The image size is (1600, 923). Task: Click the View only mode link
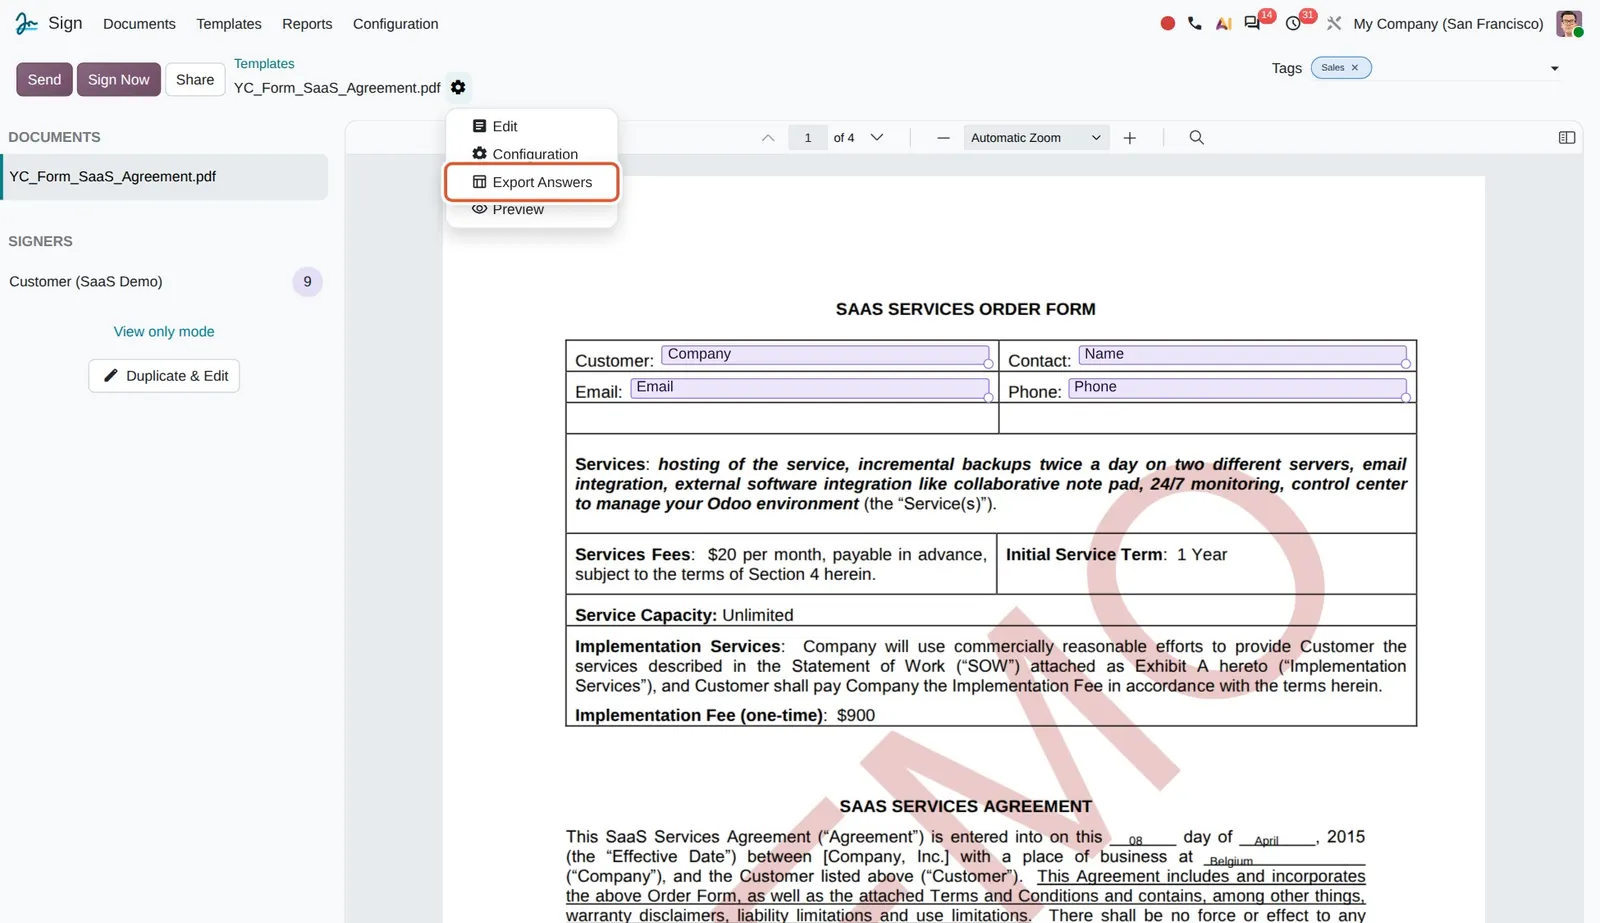click(164, 331)
